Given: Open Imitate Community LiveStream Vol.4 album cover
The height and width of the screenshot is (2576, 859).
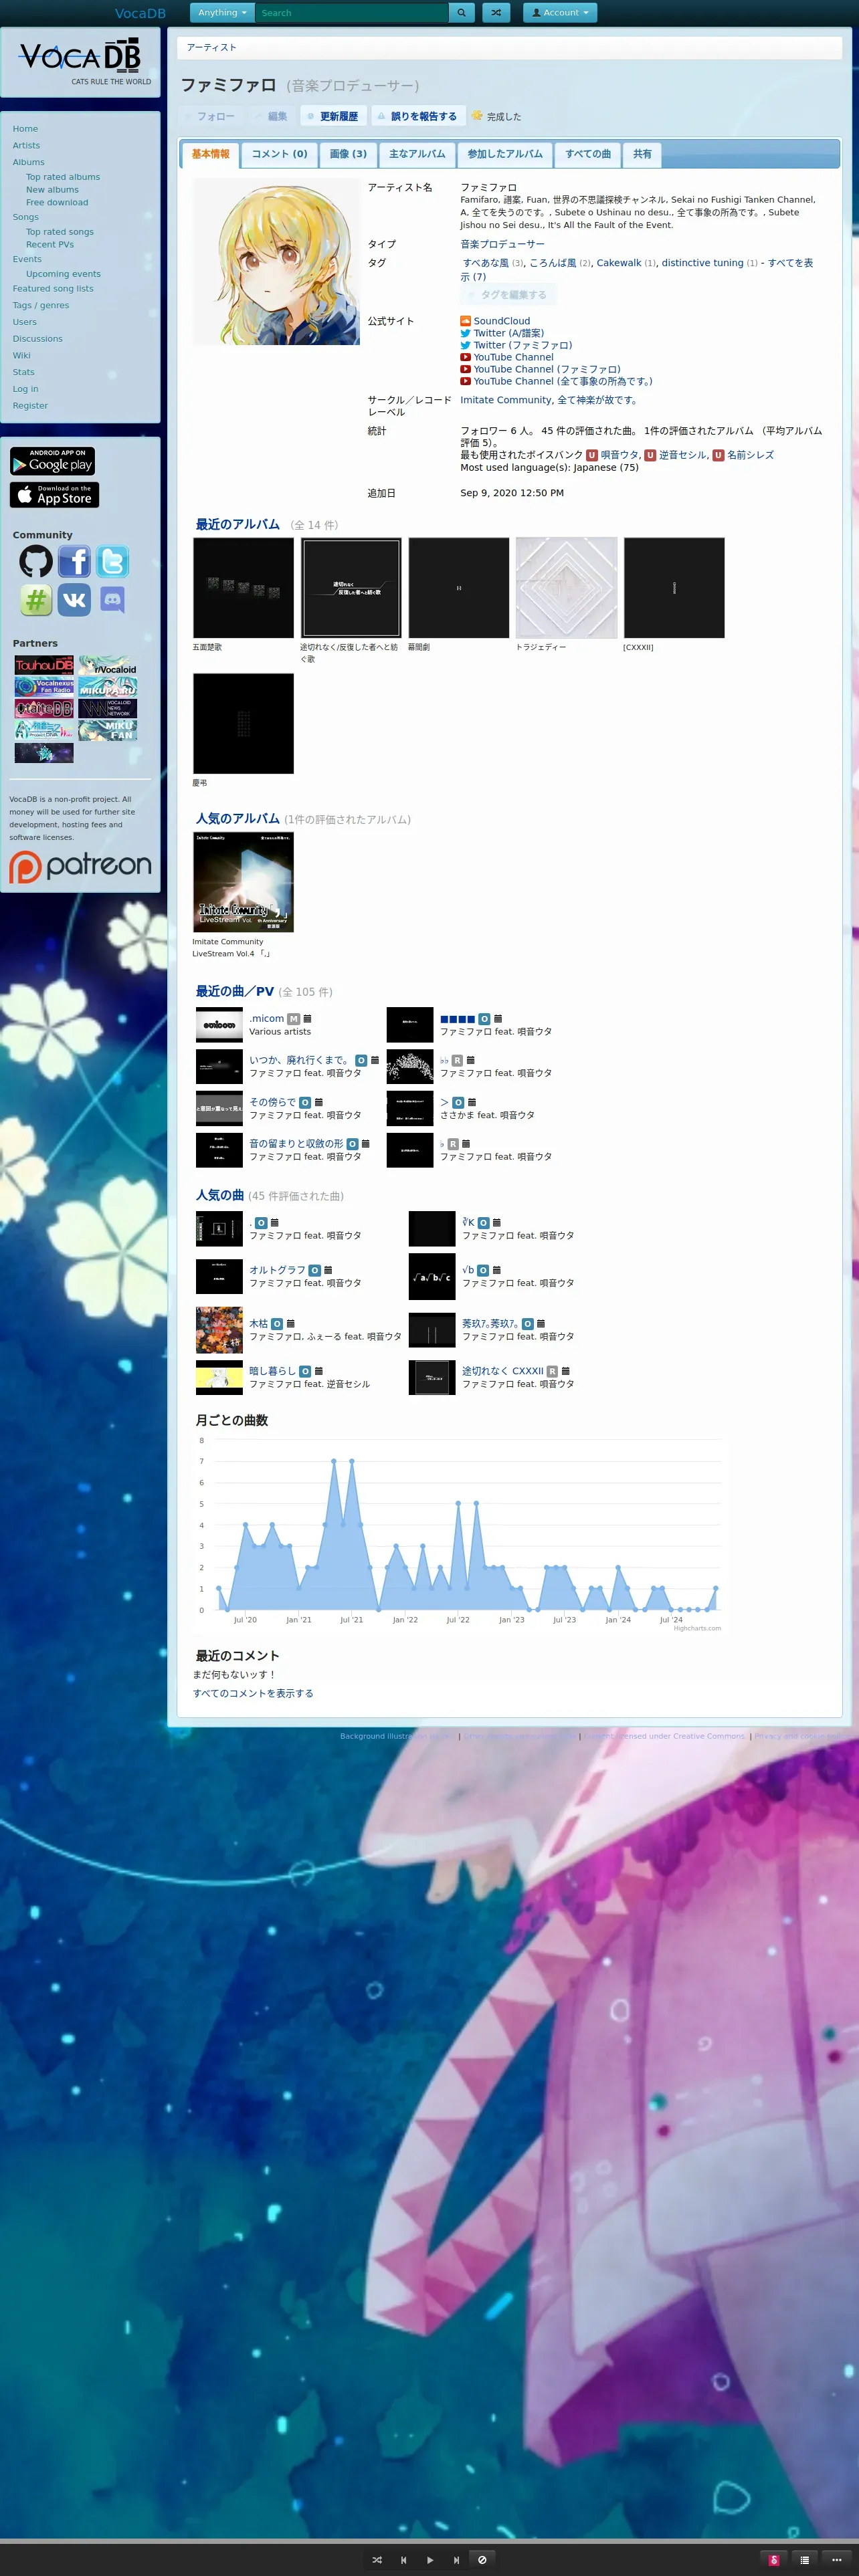Looking at the screenshot, I should pyautogui.click(x=243, y=882).
